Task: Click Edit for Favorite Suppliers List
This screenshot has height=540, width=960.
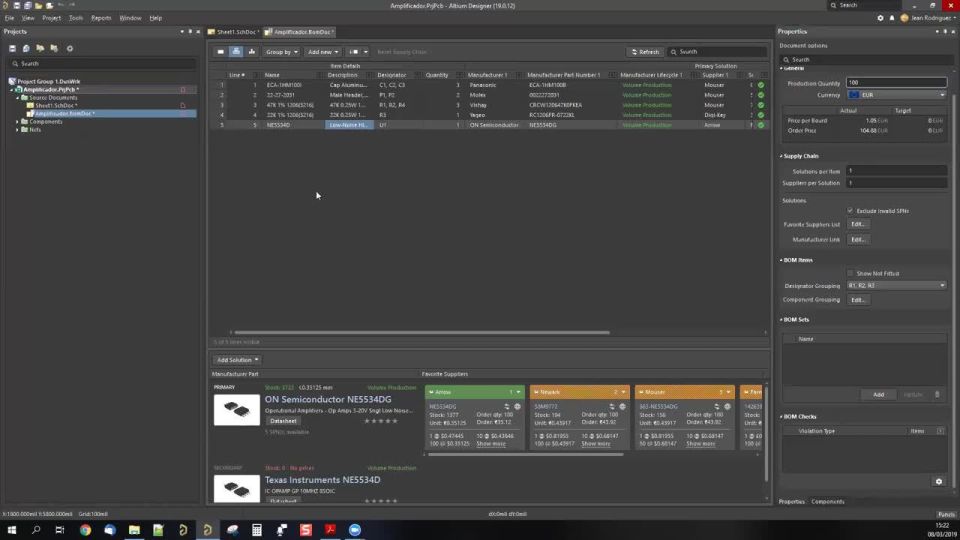Action: (858, 224)
